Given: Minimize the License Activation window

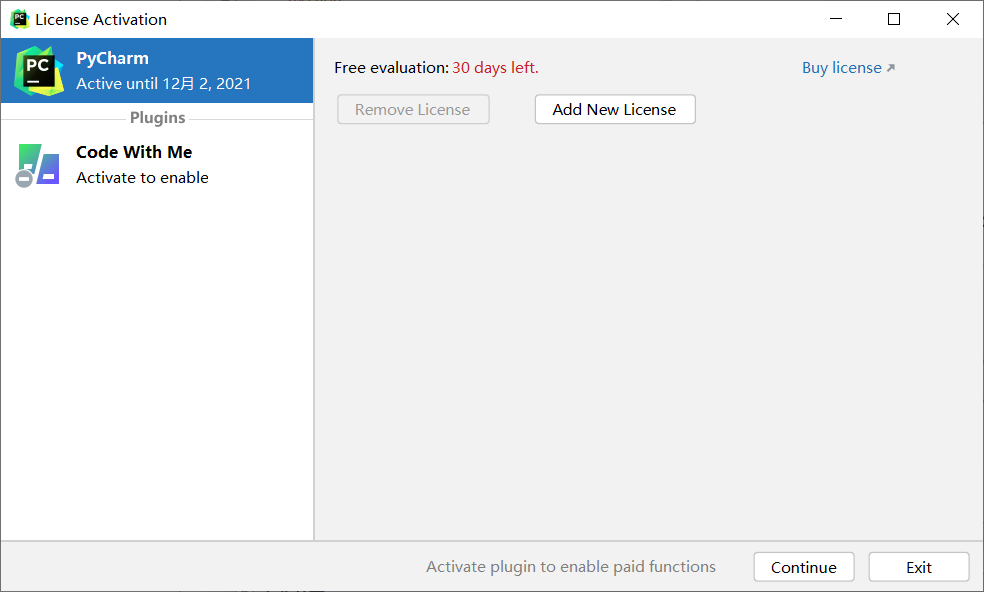Looking at the screenshot, I should pos(836,19).
